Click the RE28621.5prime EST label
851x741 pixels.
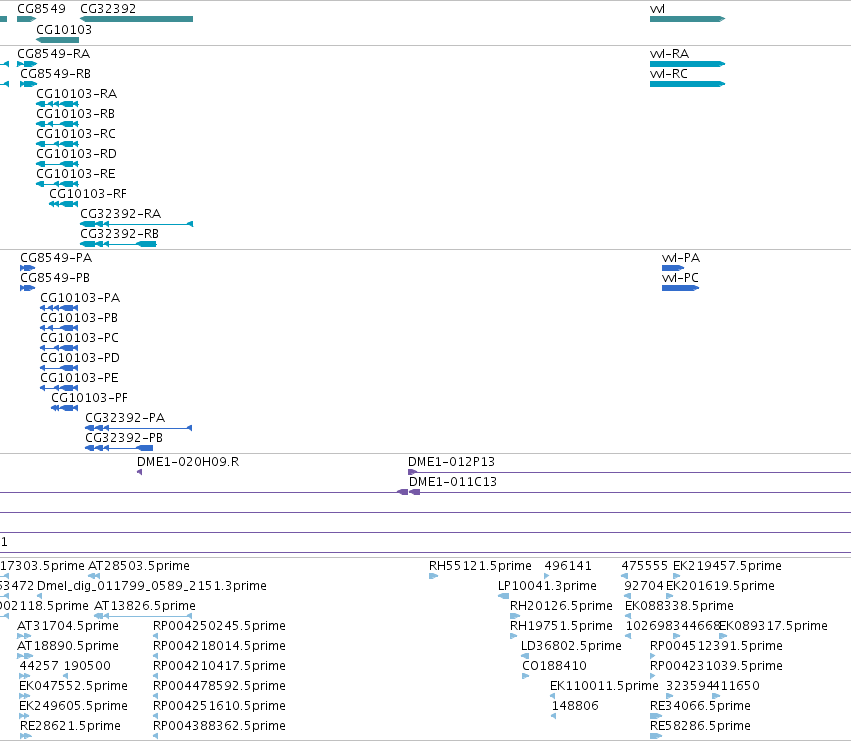(70, 726)
